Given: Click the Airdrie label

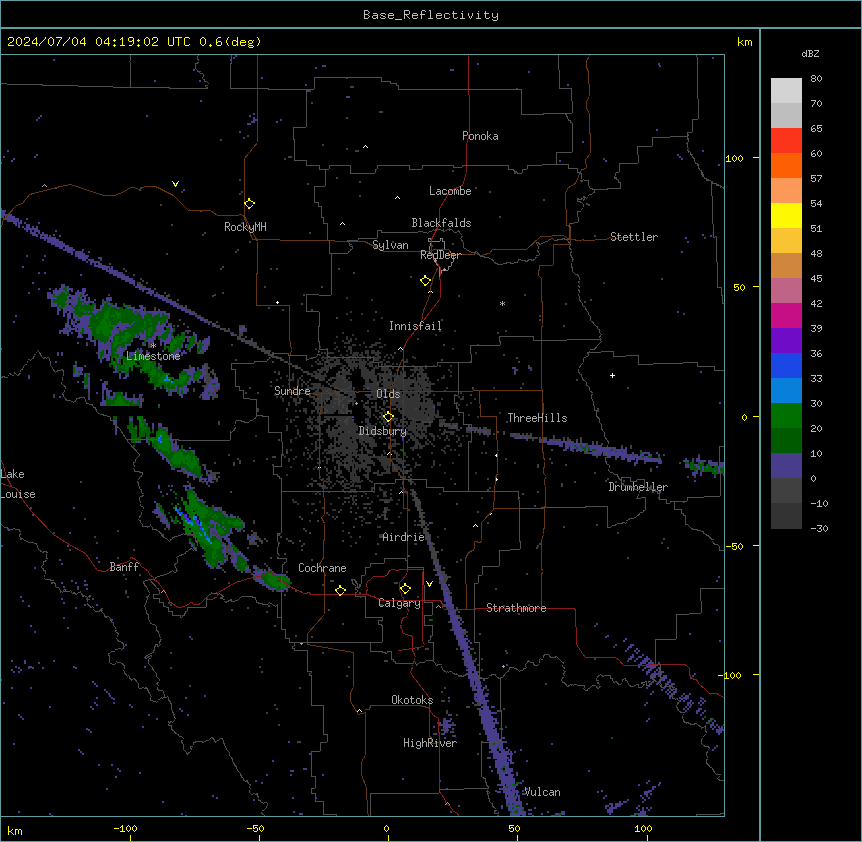Looking at the screenshot, I should point(404,537).
